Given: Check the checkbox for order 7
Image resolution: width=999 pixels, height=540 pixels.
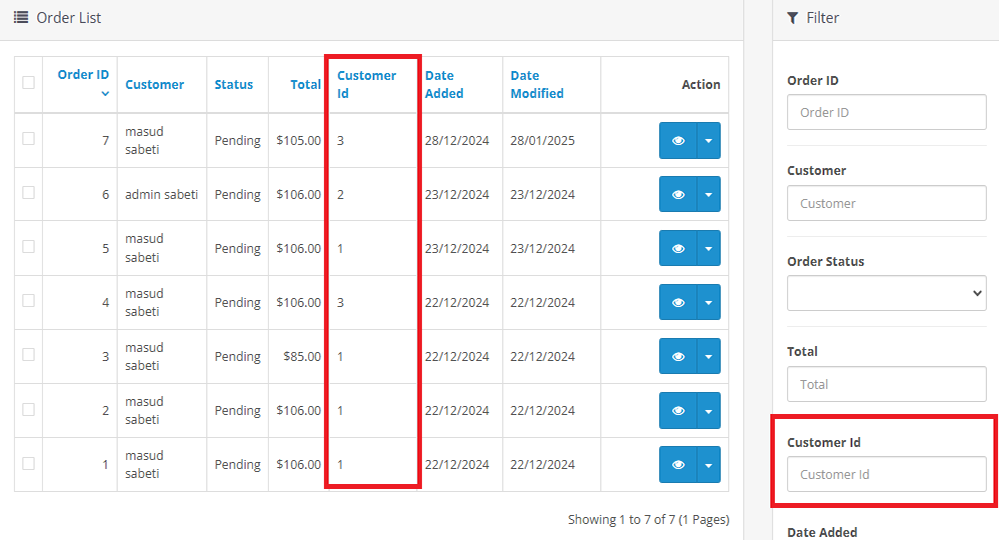Looking at the screenshot, I should click(28, 139).
